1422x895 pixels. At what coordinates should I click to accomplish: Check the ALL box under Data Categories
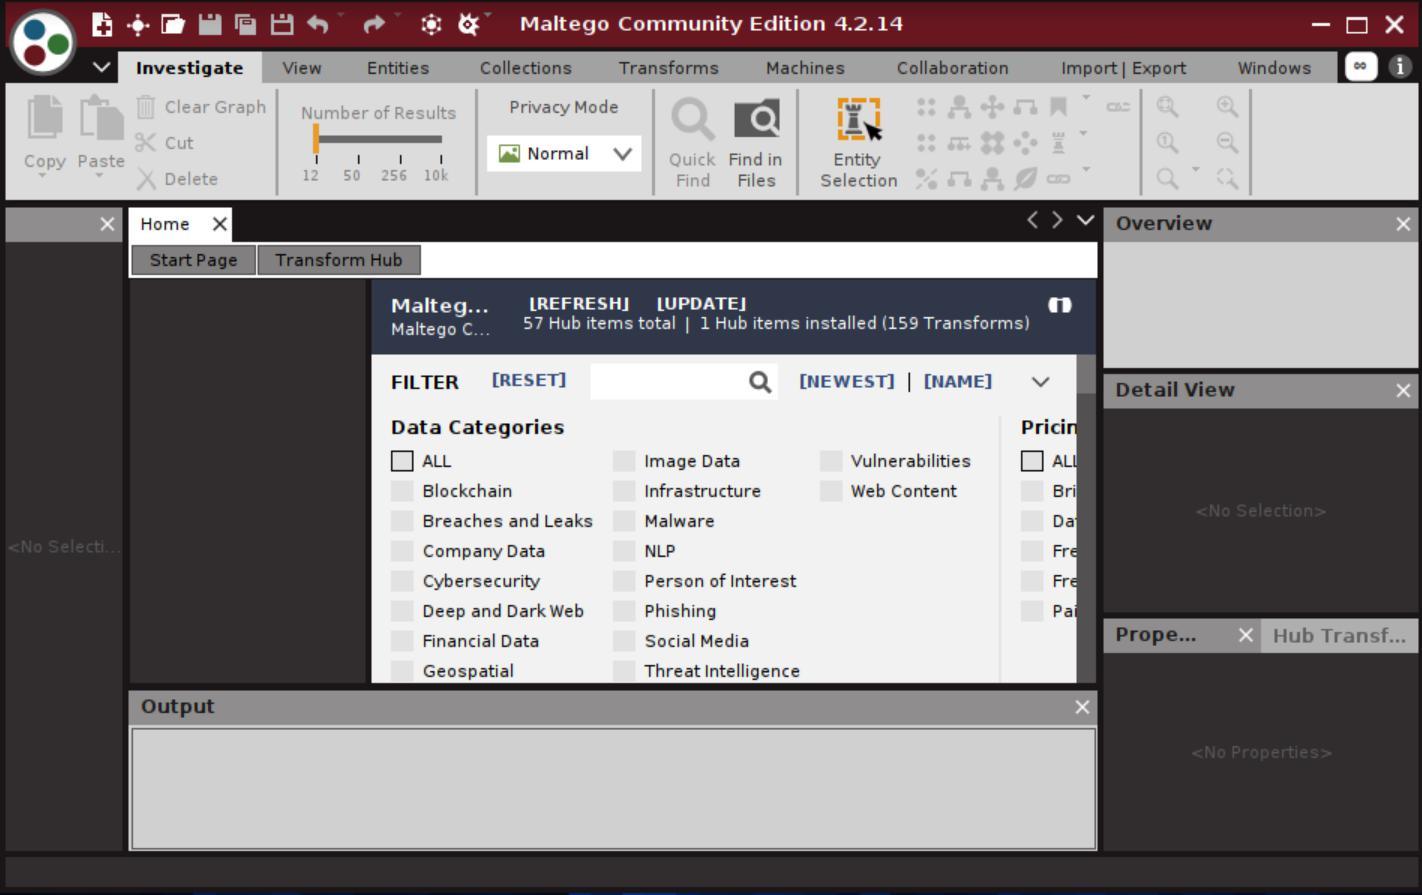coord(402,461)
